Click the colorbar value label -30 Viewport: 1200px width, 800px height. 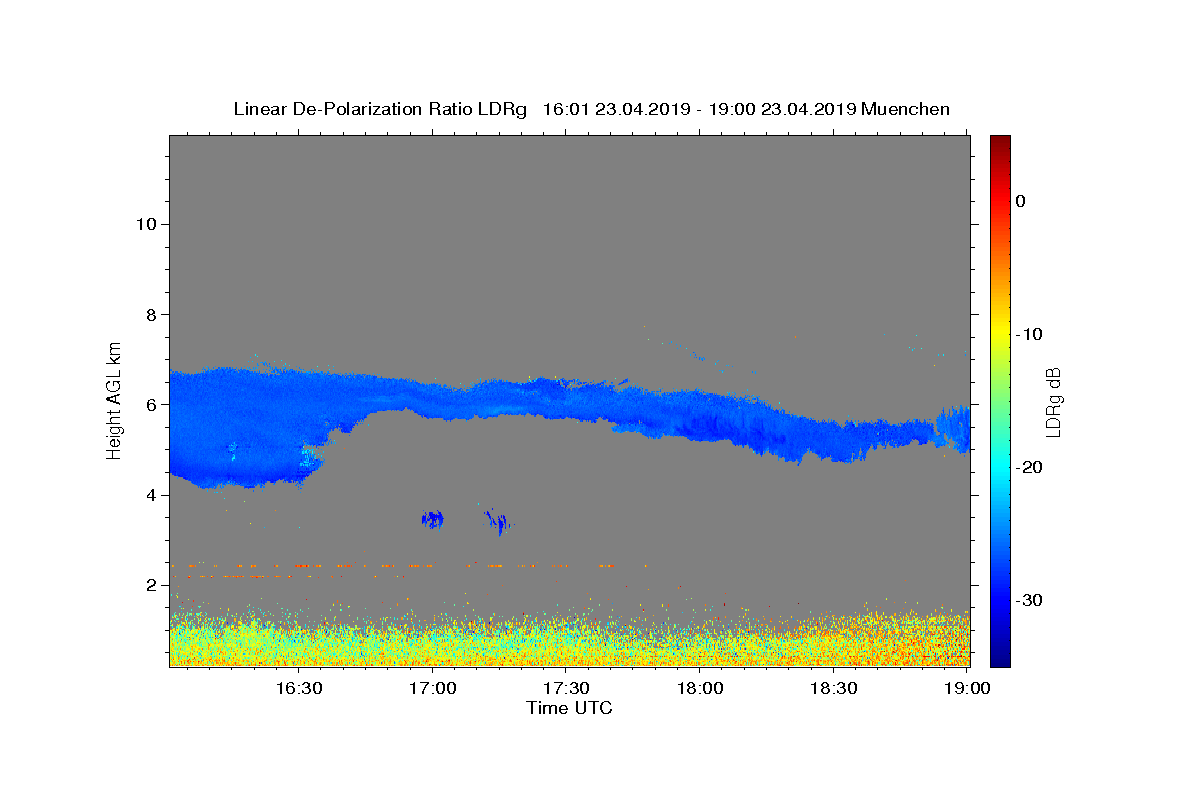[1030, 600]
